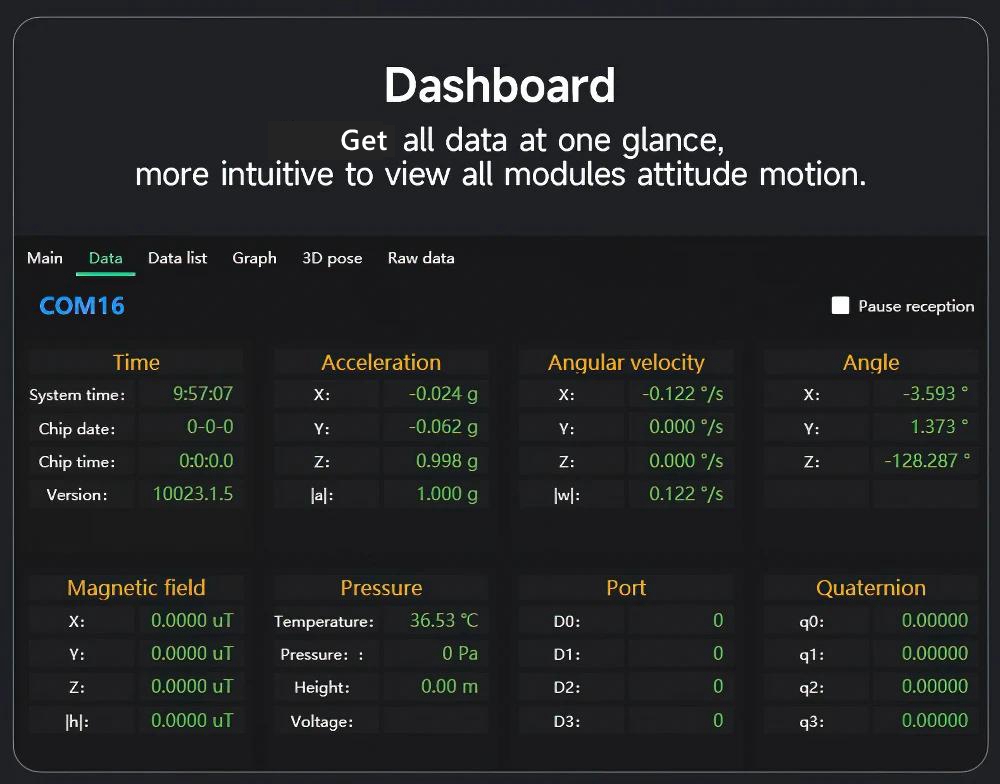Screen dimensions: 1000x784
Task: Select Angular velocity X value field
Action: [x=681, y=394]
